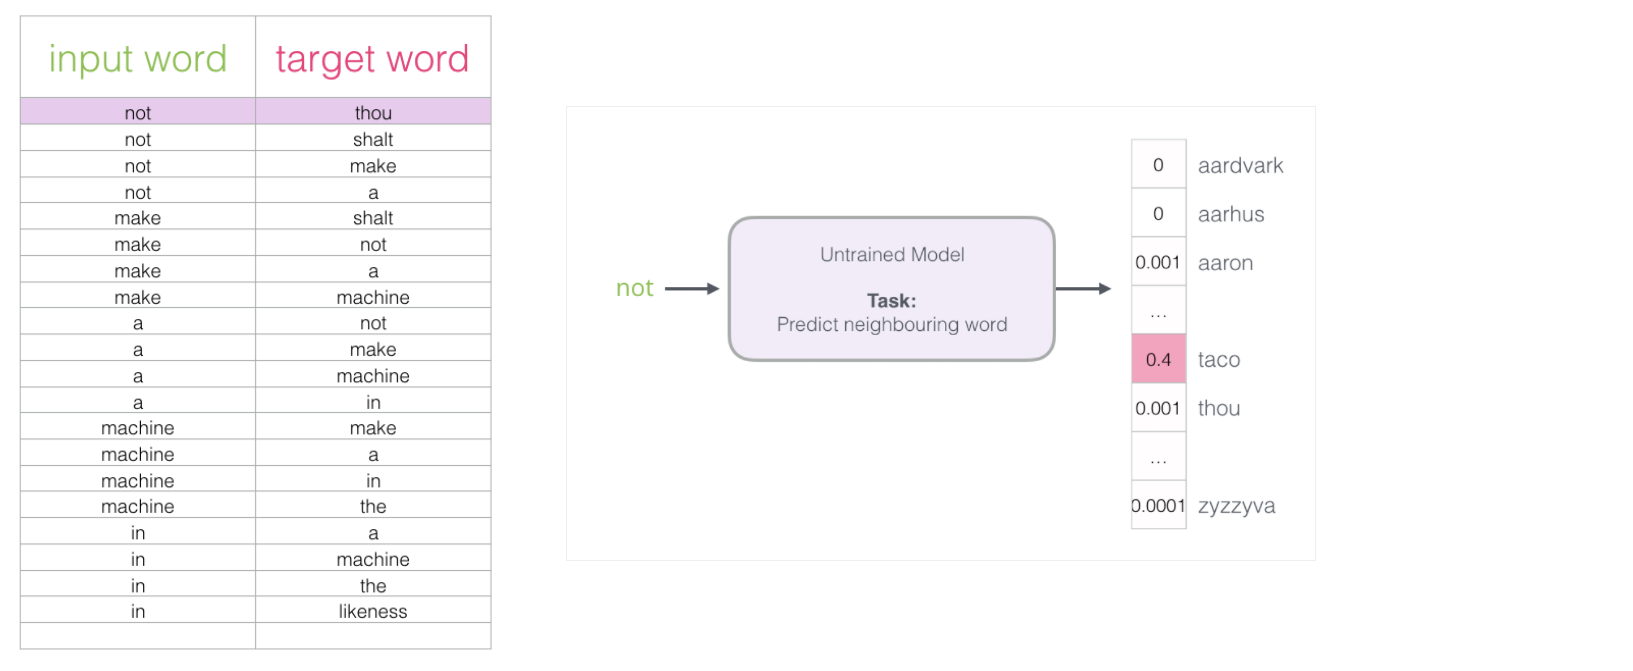Select the purple highlighted 'thou' target cell
Screen dimensions: 1633x671
[x=373, y=112]
